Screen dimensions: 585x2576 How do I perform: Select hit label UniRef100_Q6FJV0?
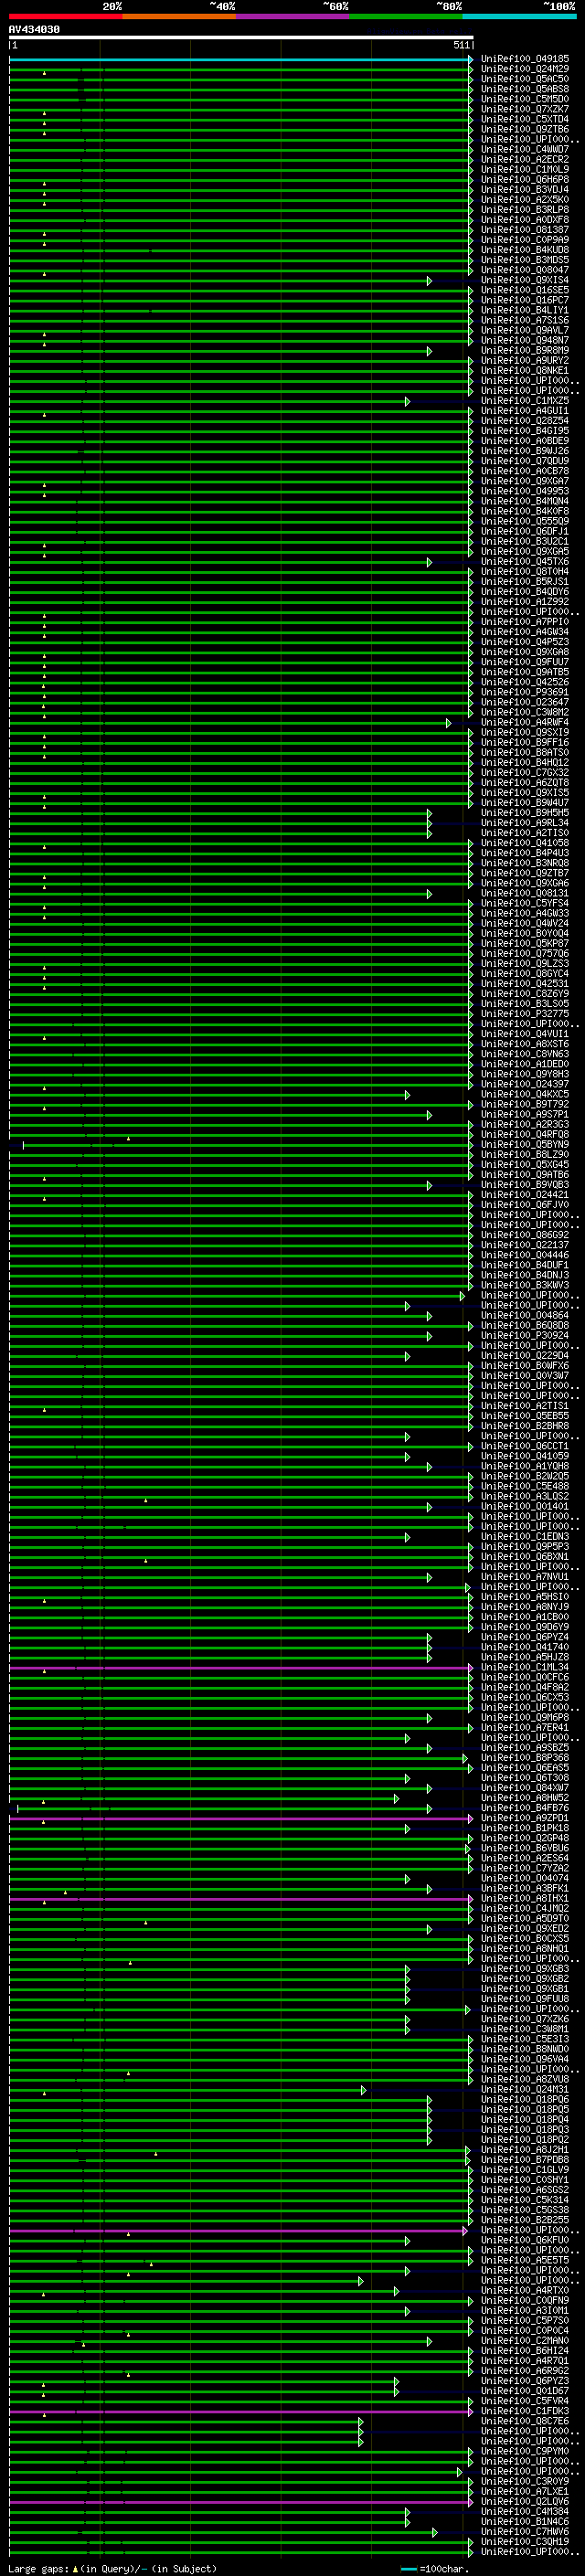point(525,1205)
